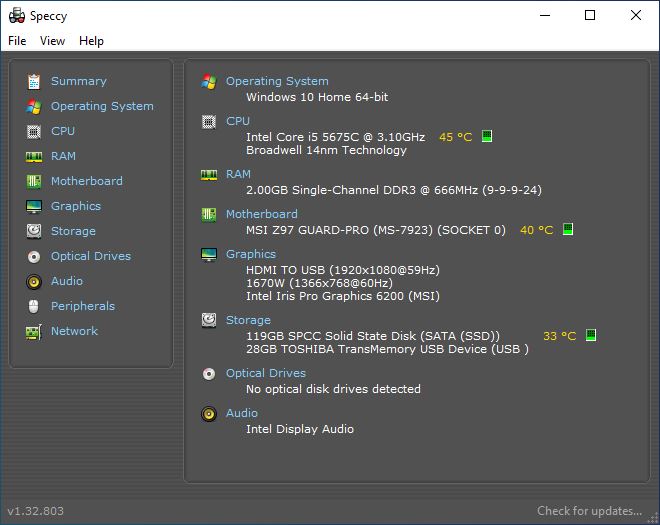Click the 119GB SPCC Solid State Disk line
Image resolution: width=660 pixels, height=525 pixels.
[373, 336]
